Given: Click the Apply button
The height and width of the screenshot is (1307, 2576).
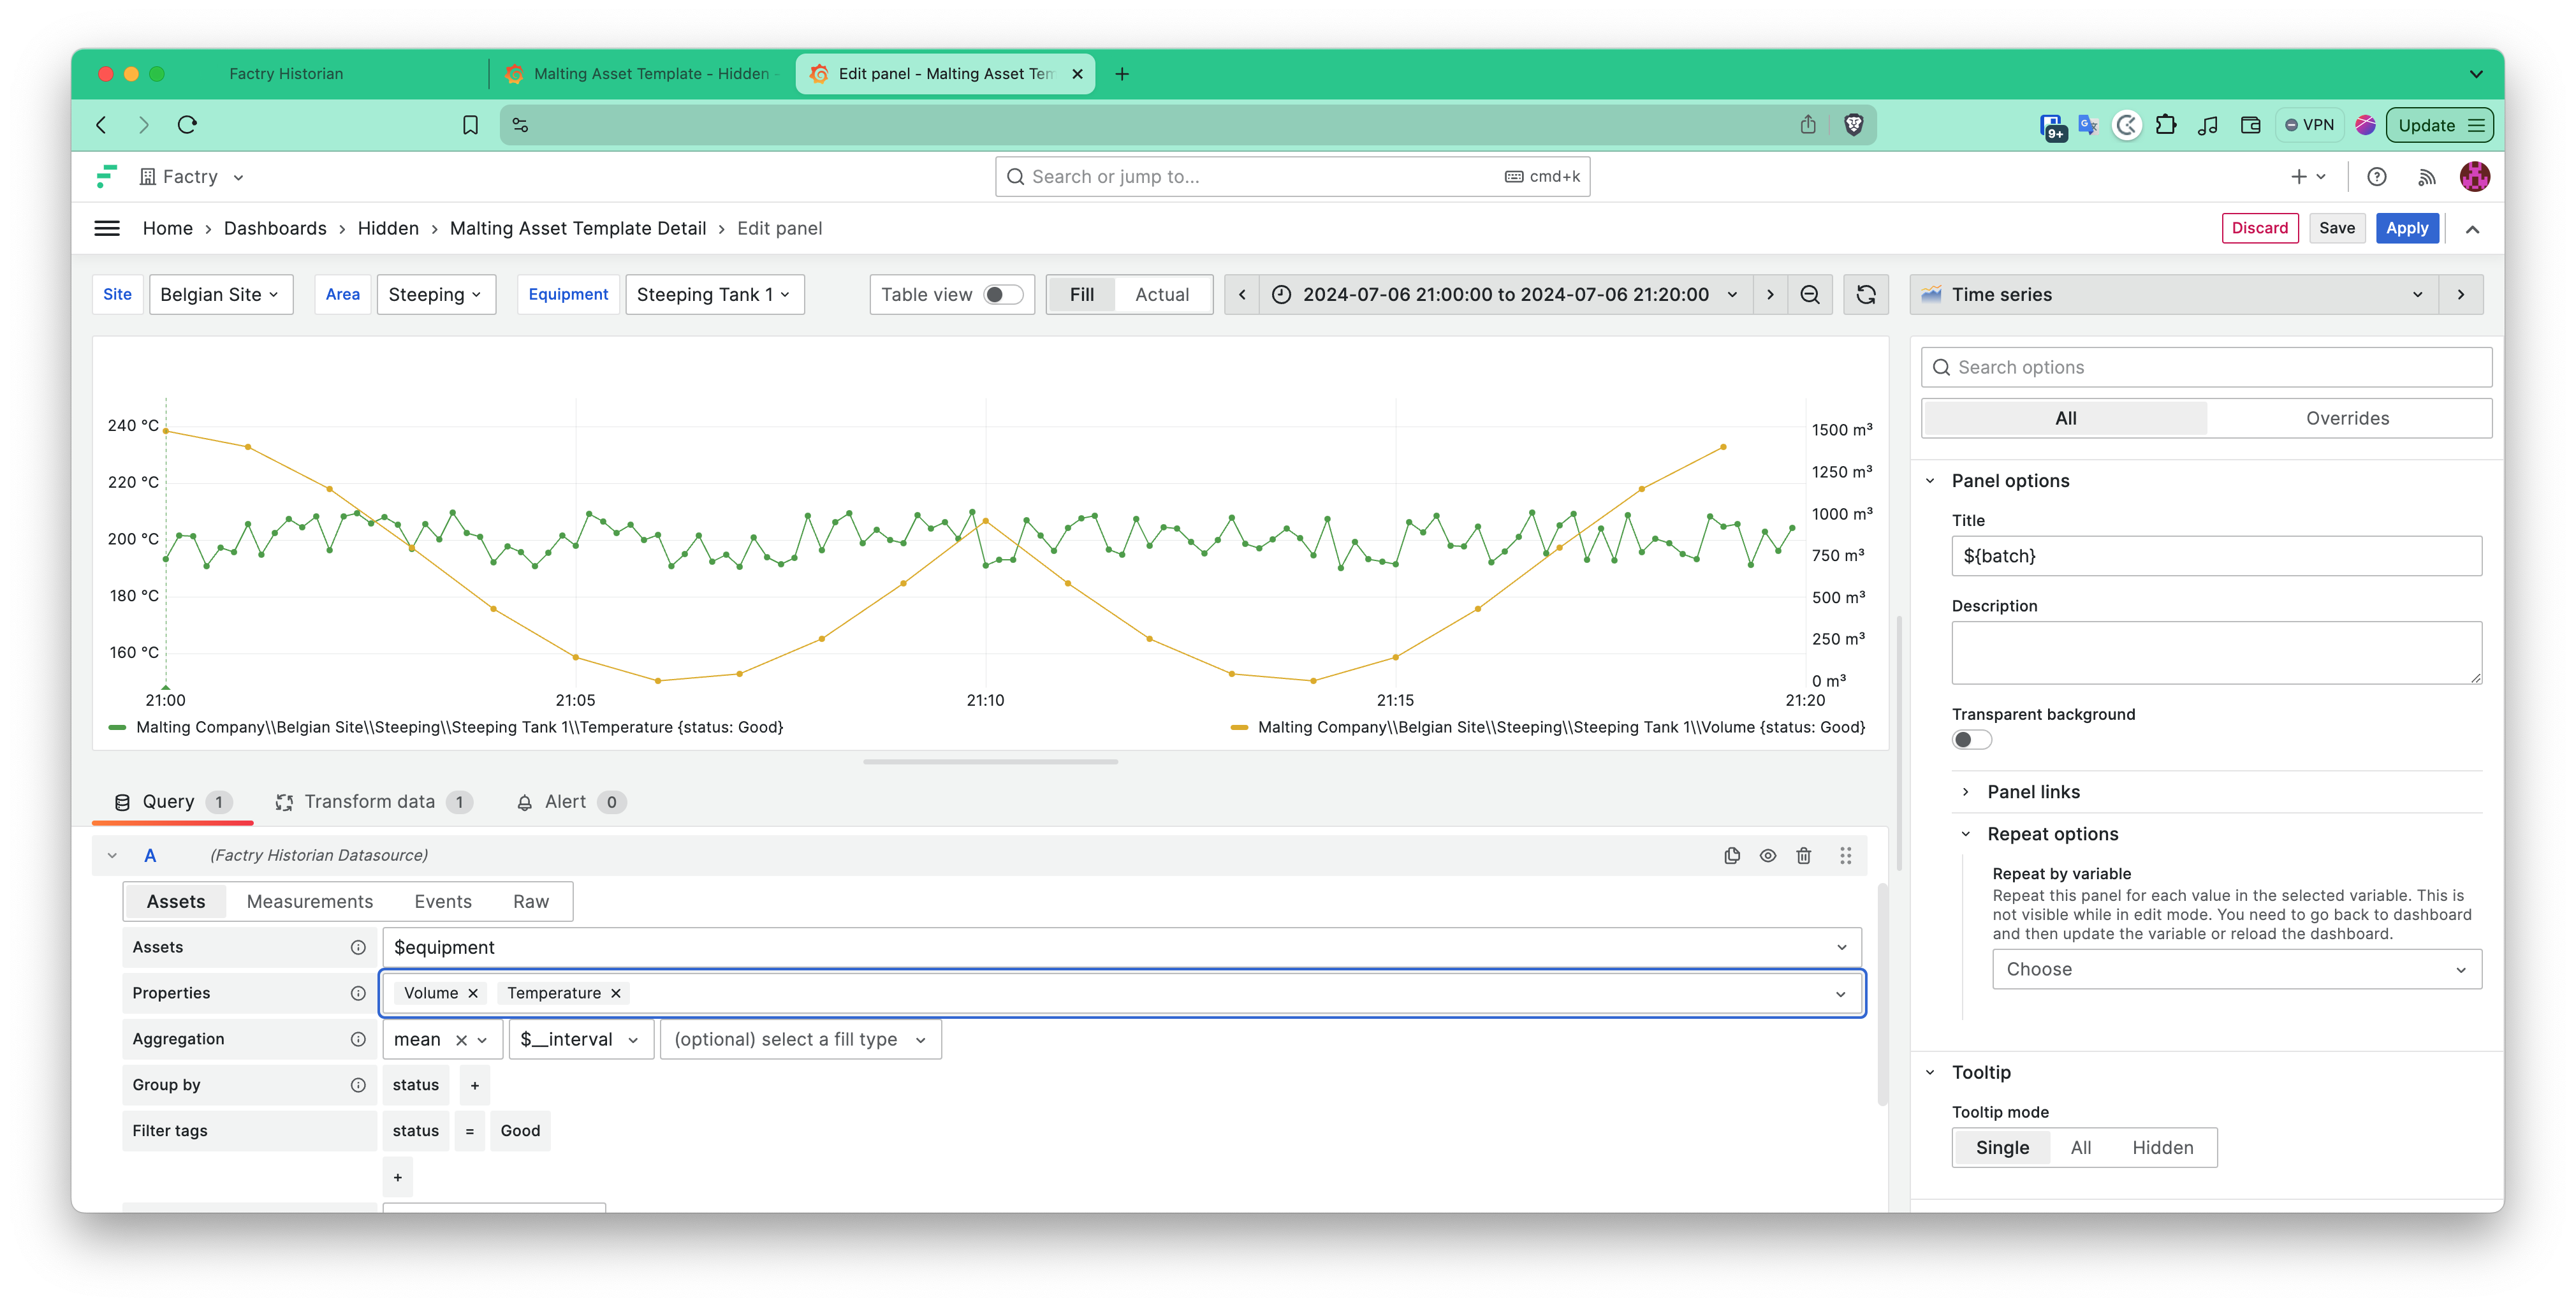Looking at the screenshot, I should 2407,228.
